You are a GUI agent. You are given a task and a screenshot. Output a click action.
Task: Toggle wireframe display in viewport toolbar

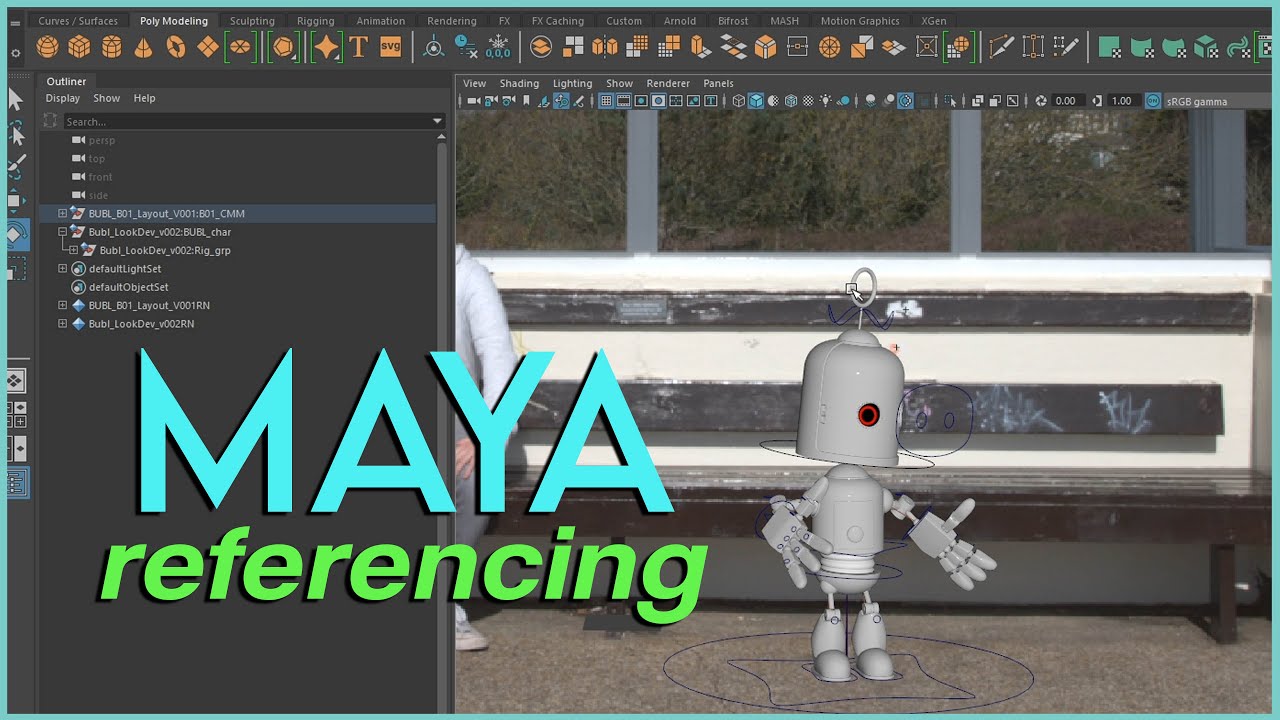(x=739, y=101)
